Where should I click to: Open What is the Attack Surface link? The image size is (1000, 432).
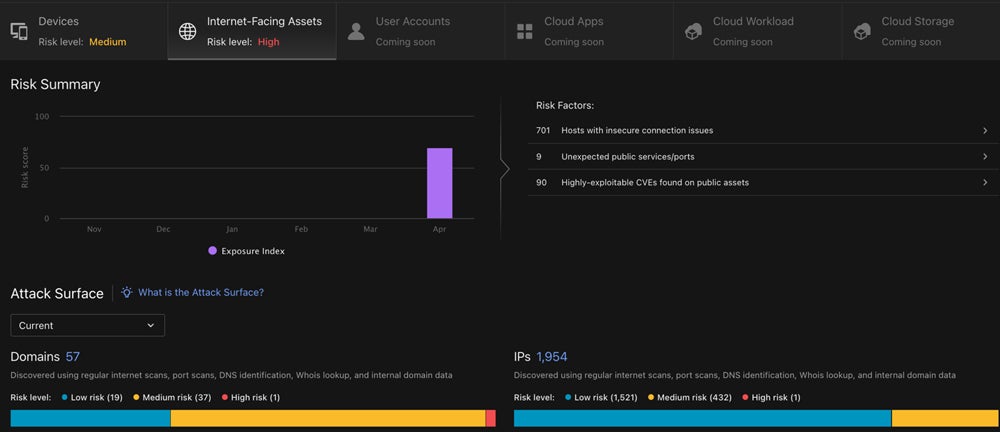(200, 293)
